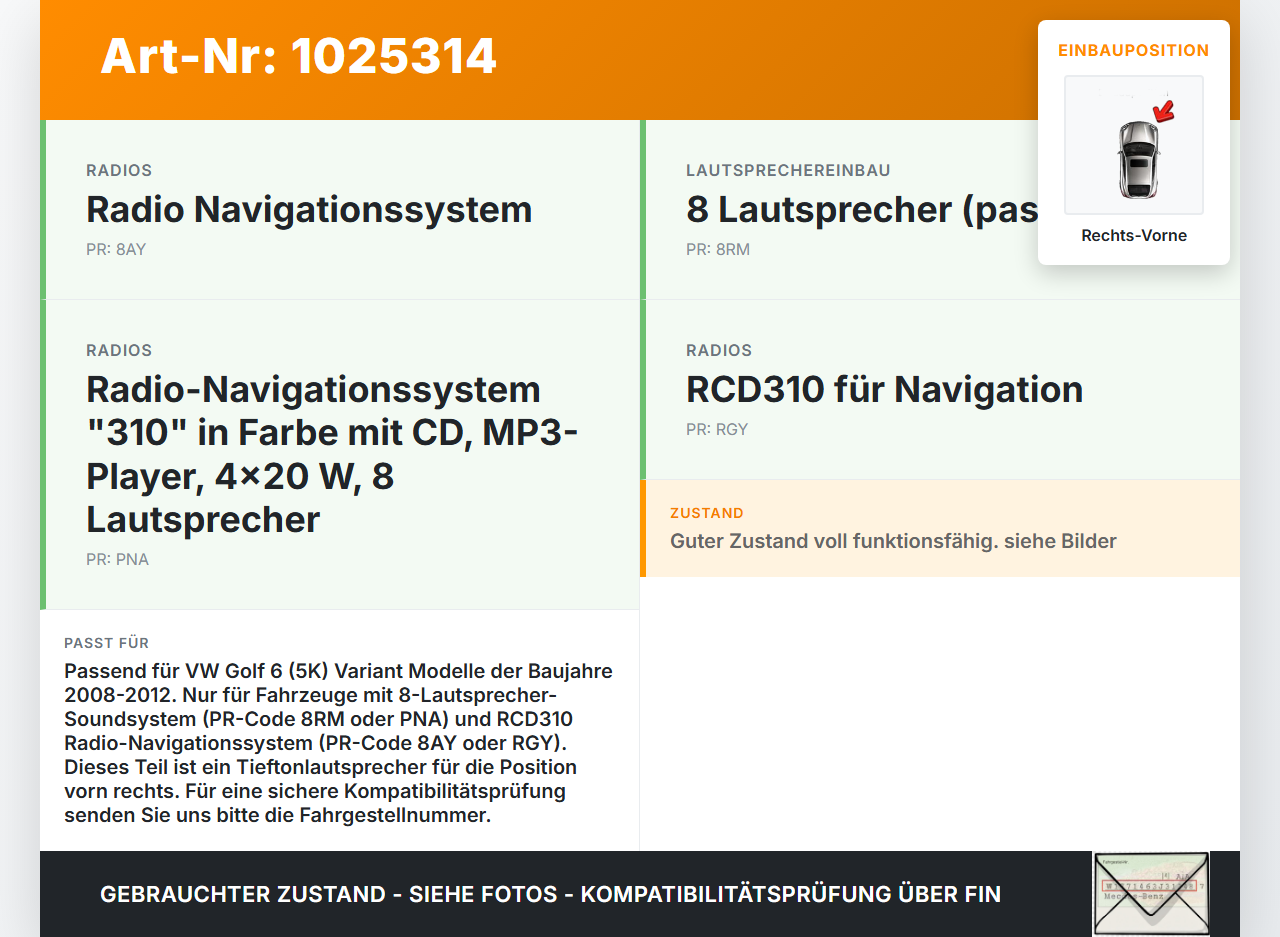Click the 'PR: PNA' code

pos(117,559)
